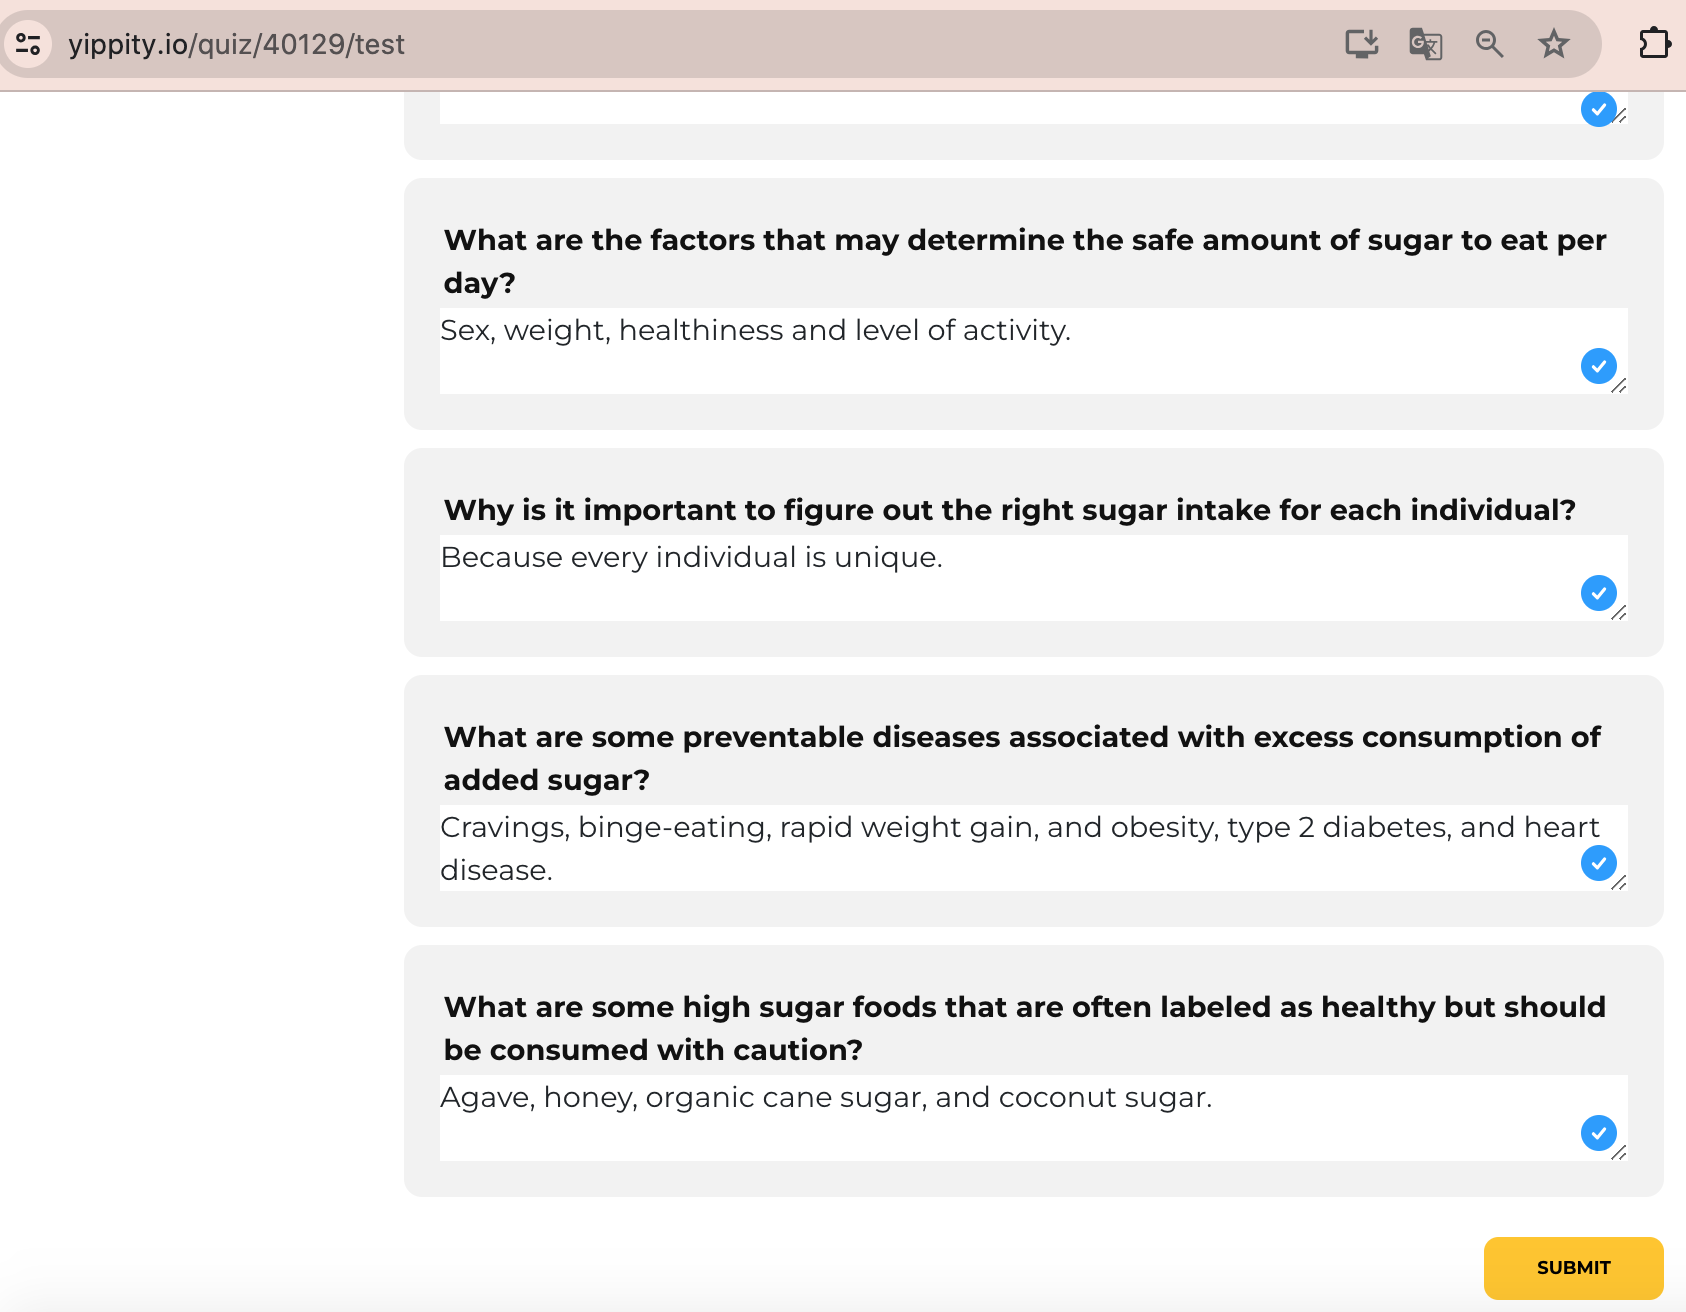
Task: Click resize handle of 'Cravings, binge-eating' textarea
Action: coord(1620,883)
